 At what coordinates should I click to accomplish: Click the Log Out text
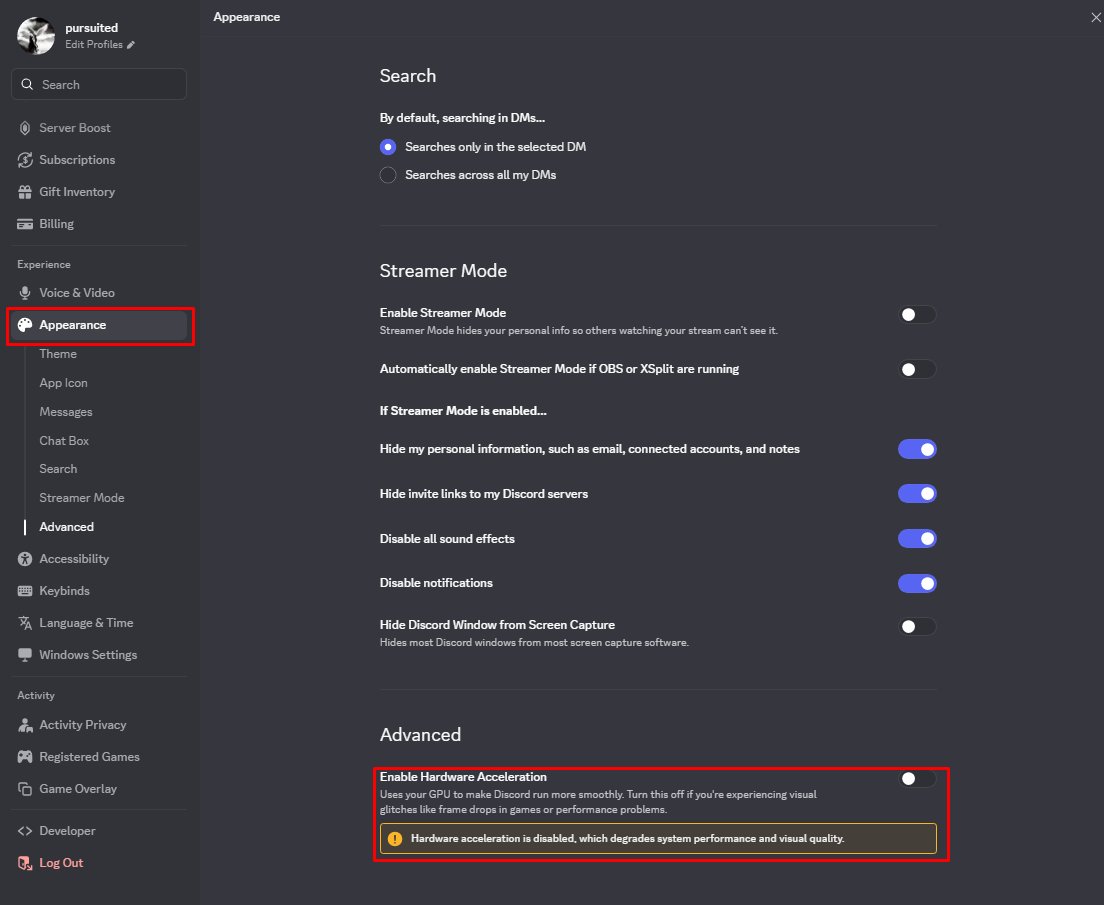pos(61,863)
